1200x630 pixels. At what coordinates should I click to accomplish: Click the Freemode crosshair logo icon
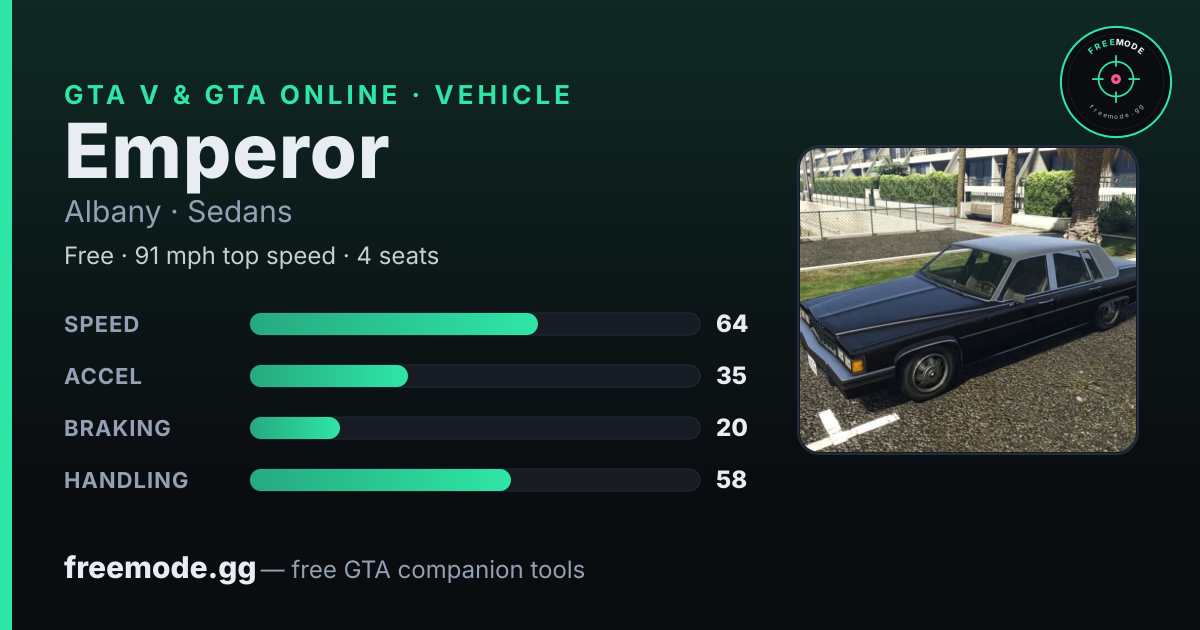pyautogui.click(x=1115, y=82)
